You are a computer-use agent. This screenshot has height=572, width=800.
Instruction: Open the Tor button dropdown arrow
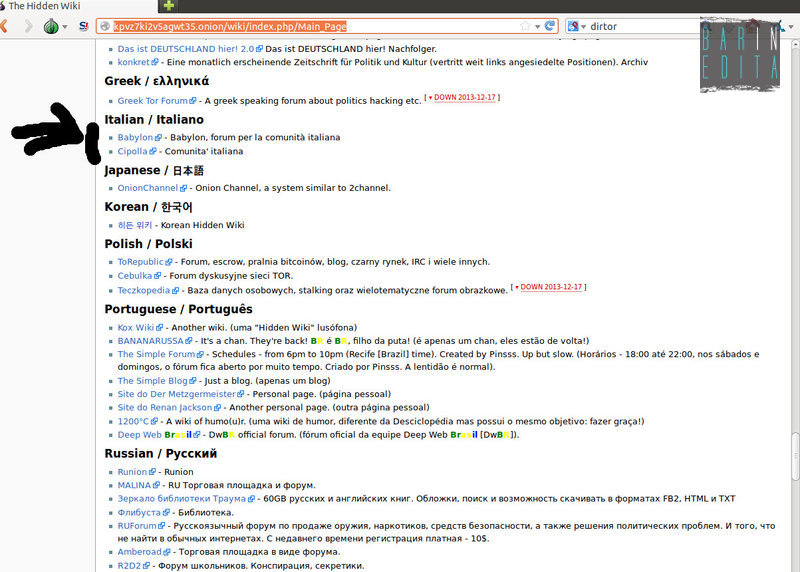[x=65, y=27]
